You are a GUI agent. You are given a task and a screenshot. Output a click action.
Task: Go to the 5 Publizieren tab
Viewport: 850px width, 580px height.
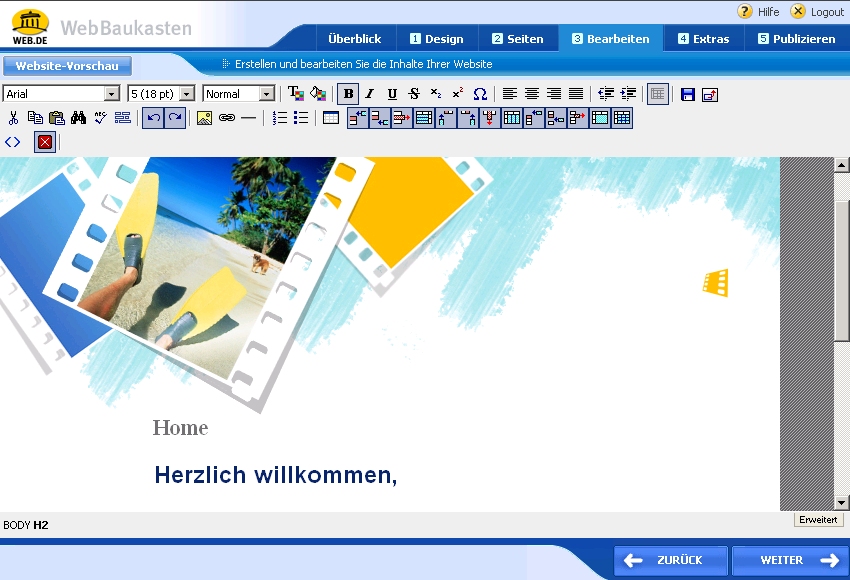pyautogui.click(x=796, y=39)
